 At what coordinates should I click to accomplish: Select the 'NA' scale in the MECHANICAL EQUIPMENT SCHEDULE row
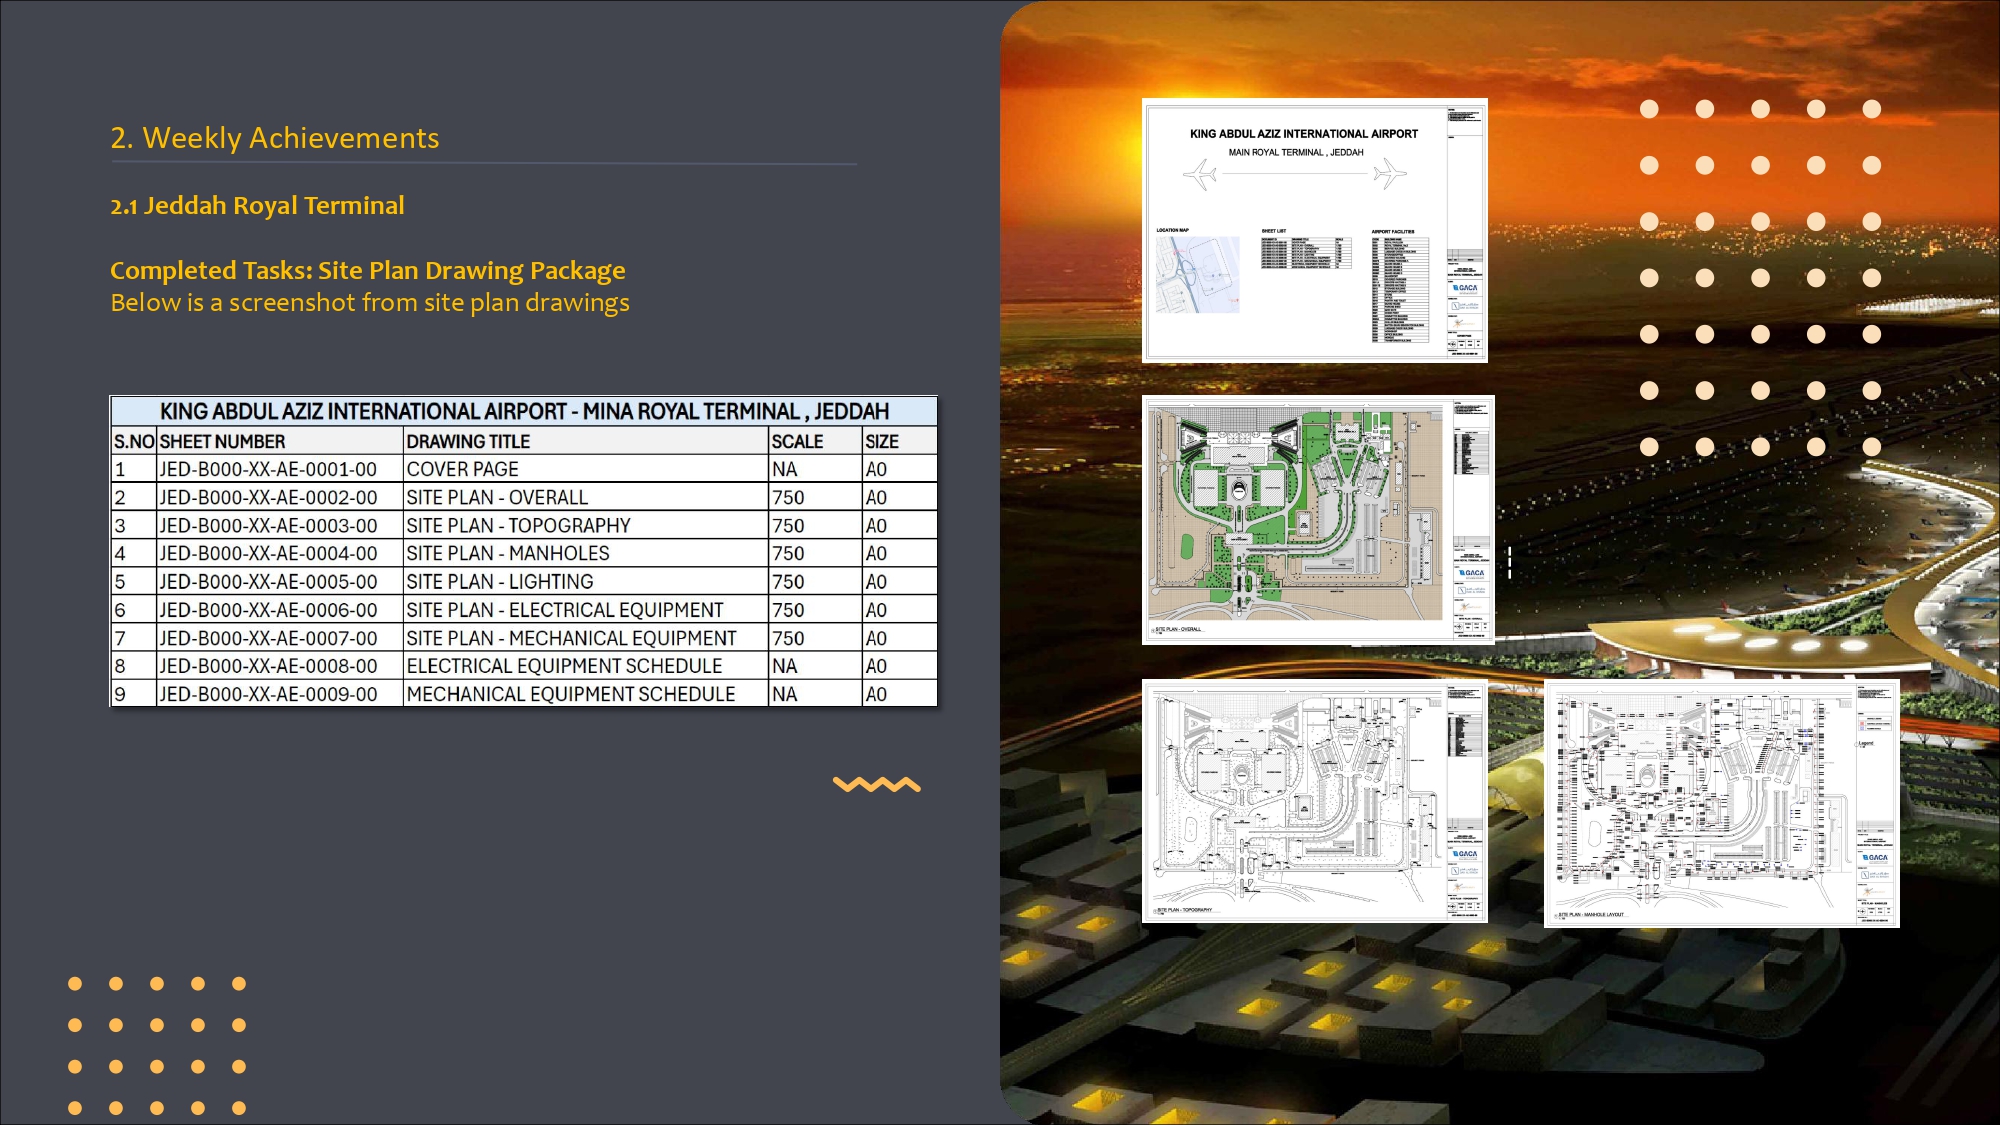(x=815, y=694)
